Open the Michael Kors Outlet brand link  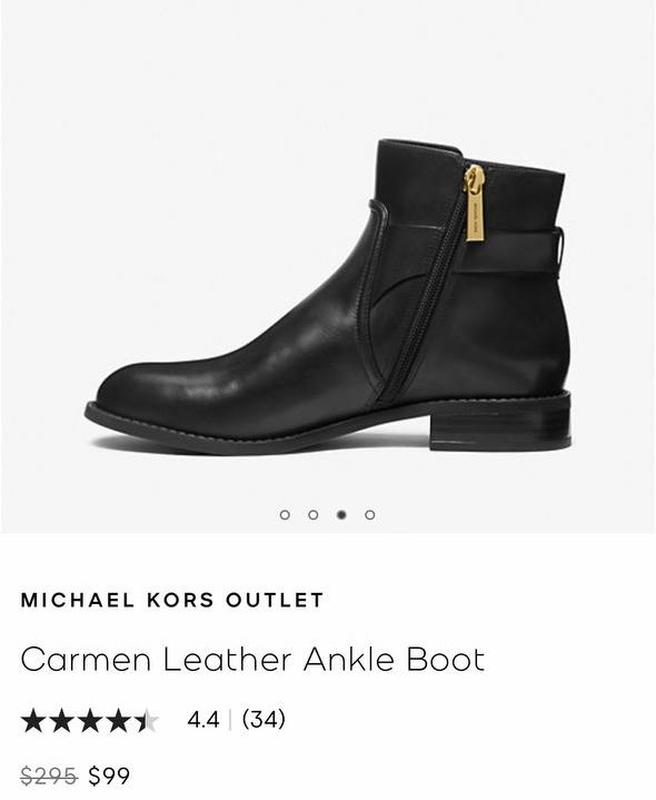click(x=172, y=599)
